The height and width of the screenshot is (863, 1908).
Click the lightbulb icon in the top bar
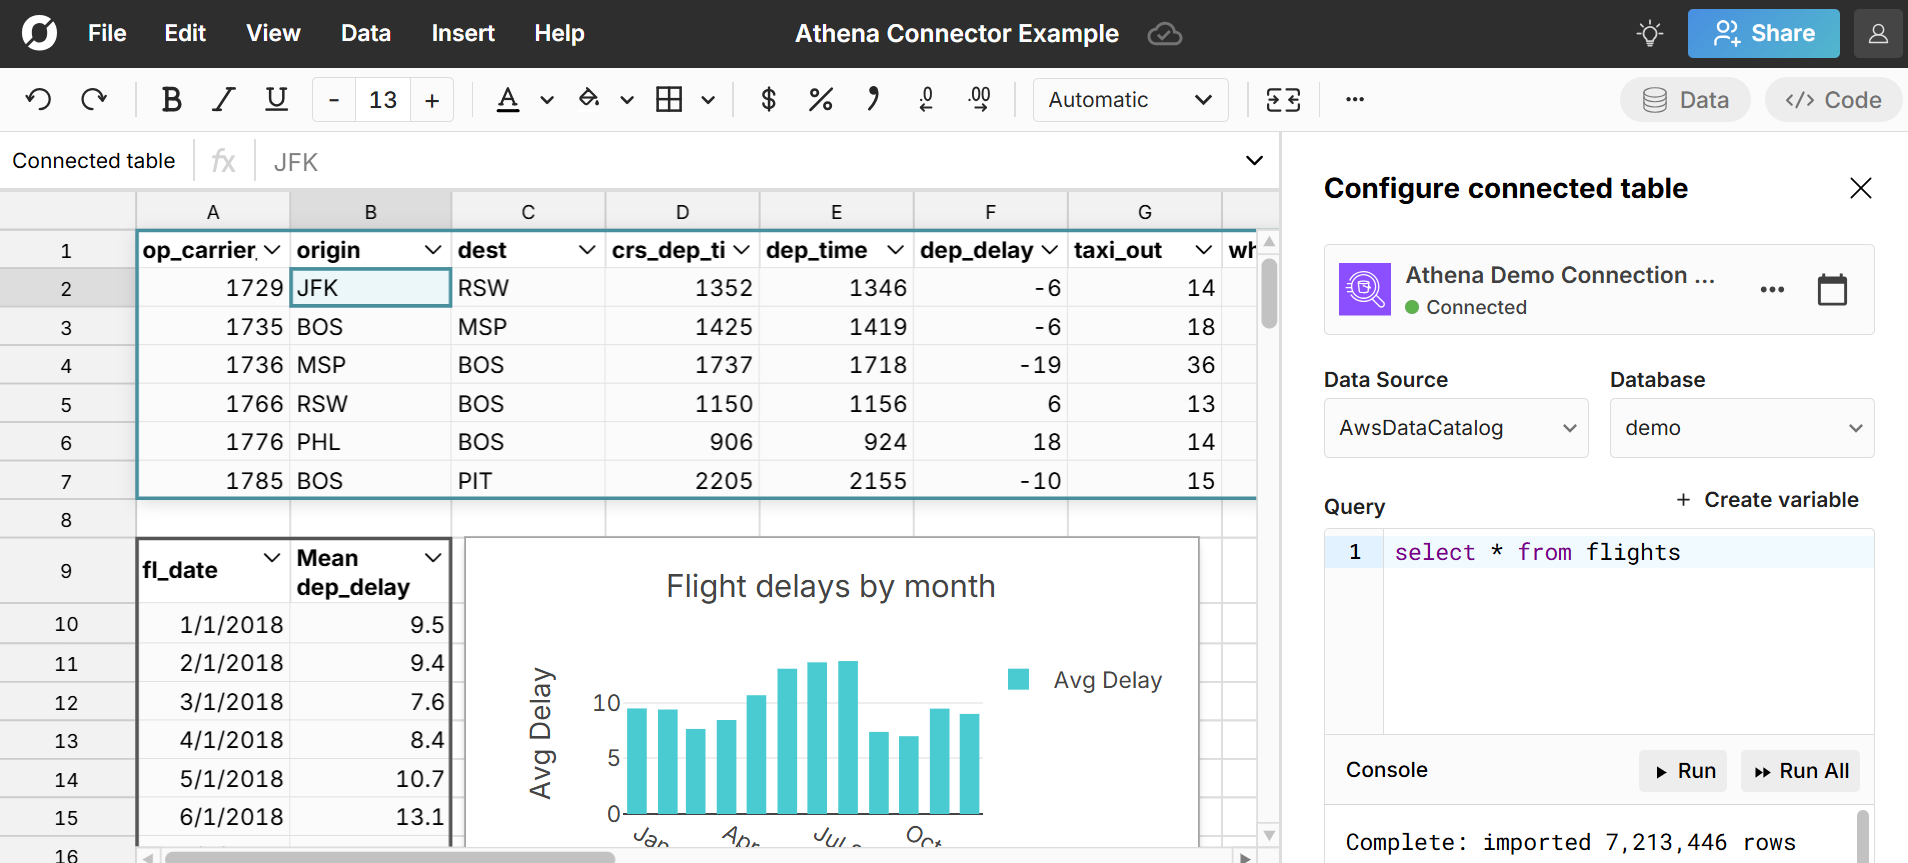point(1649,34)
